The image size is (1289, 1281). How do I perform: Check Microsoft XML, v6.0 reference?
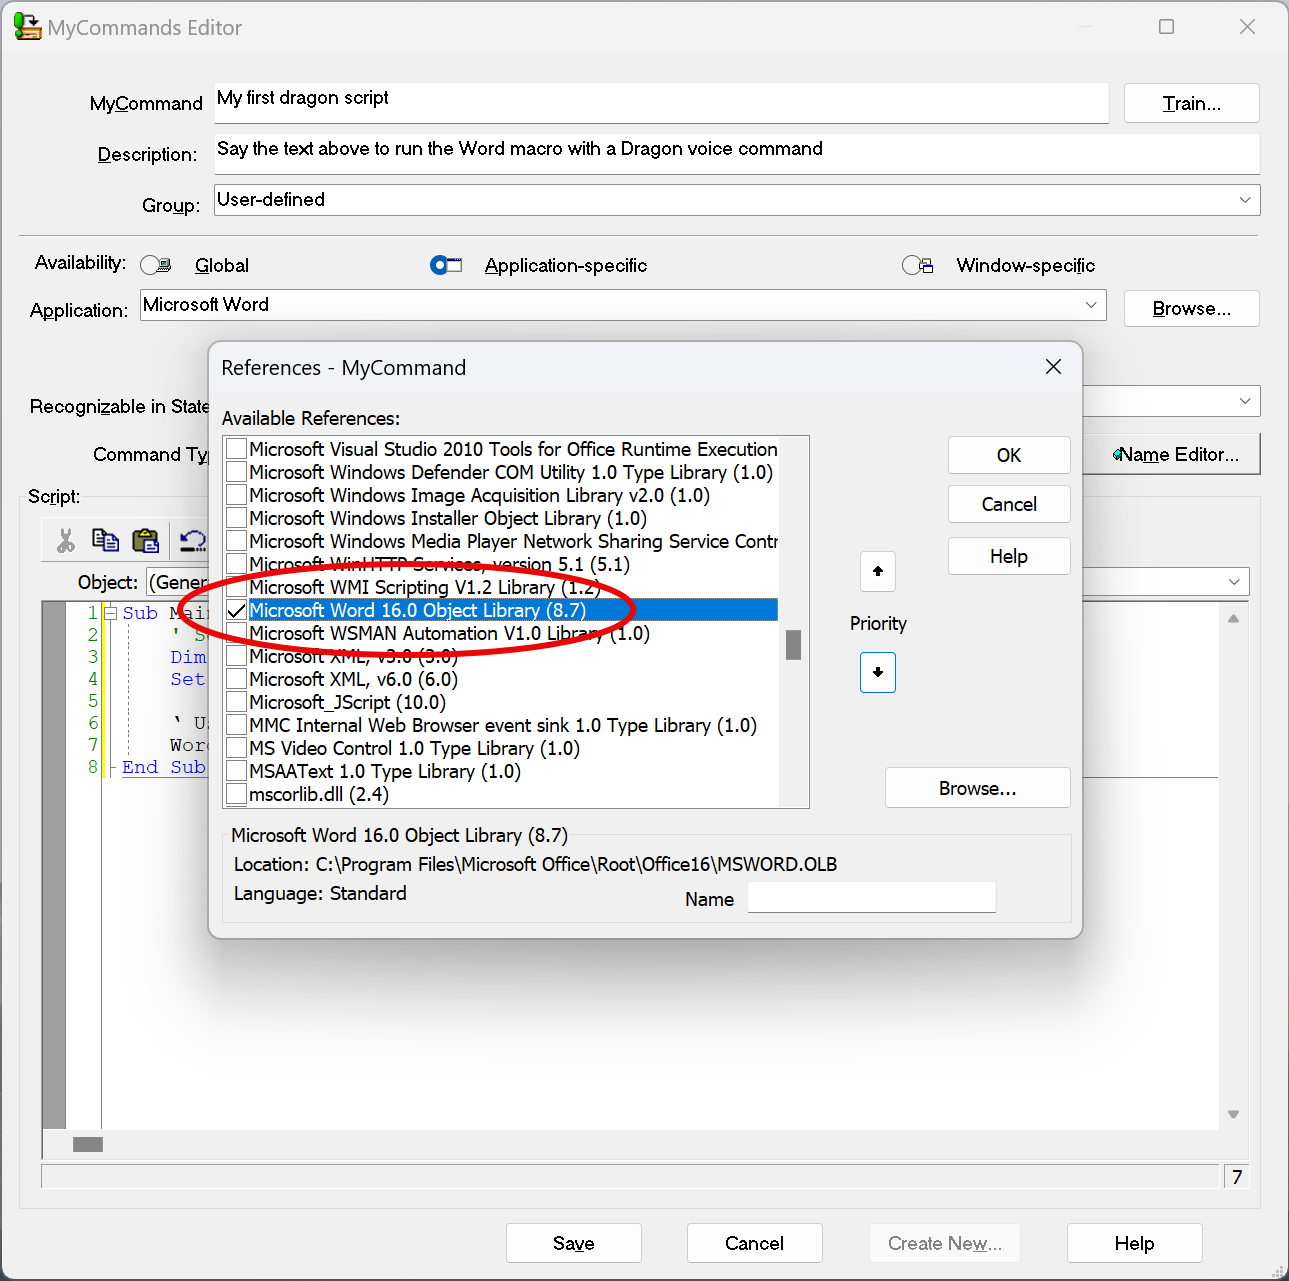[x=237, y=679]
